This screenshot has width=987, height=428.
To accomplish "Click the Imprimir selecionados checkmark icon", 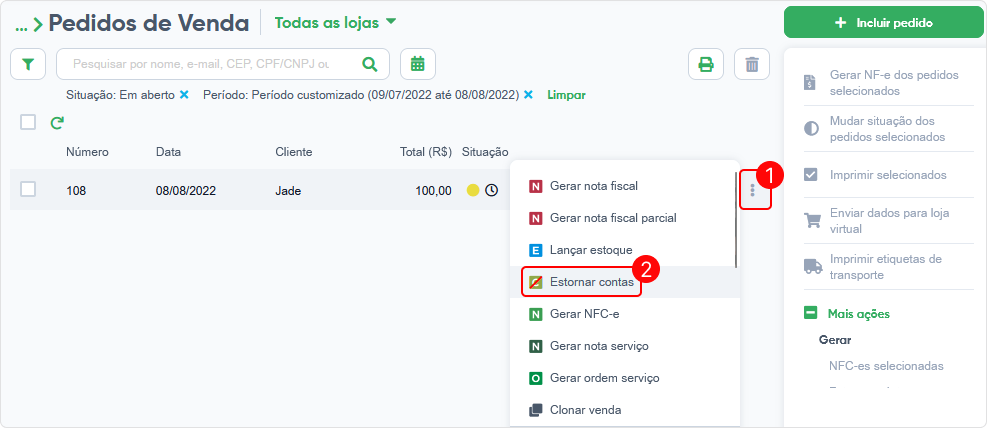I will point(811,174).
